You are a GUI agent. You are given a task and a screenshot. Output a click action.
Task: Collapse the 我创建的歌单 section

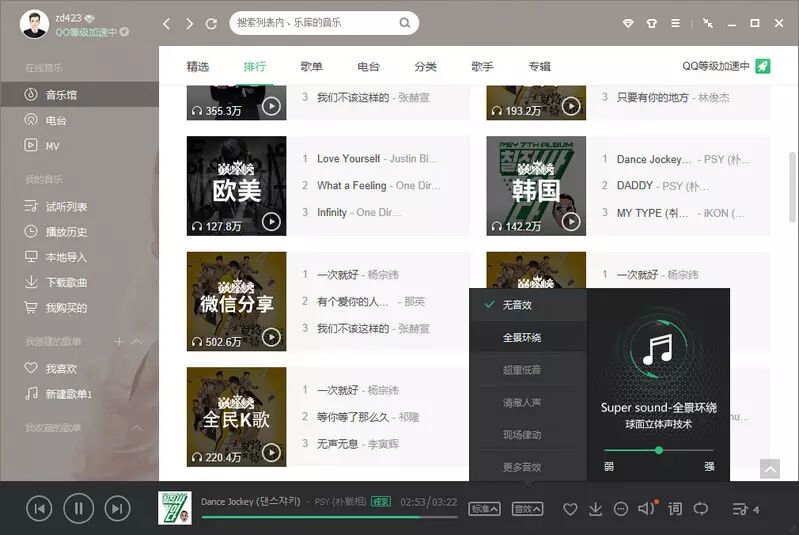point(137,341)
